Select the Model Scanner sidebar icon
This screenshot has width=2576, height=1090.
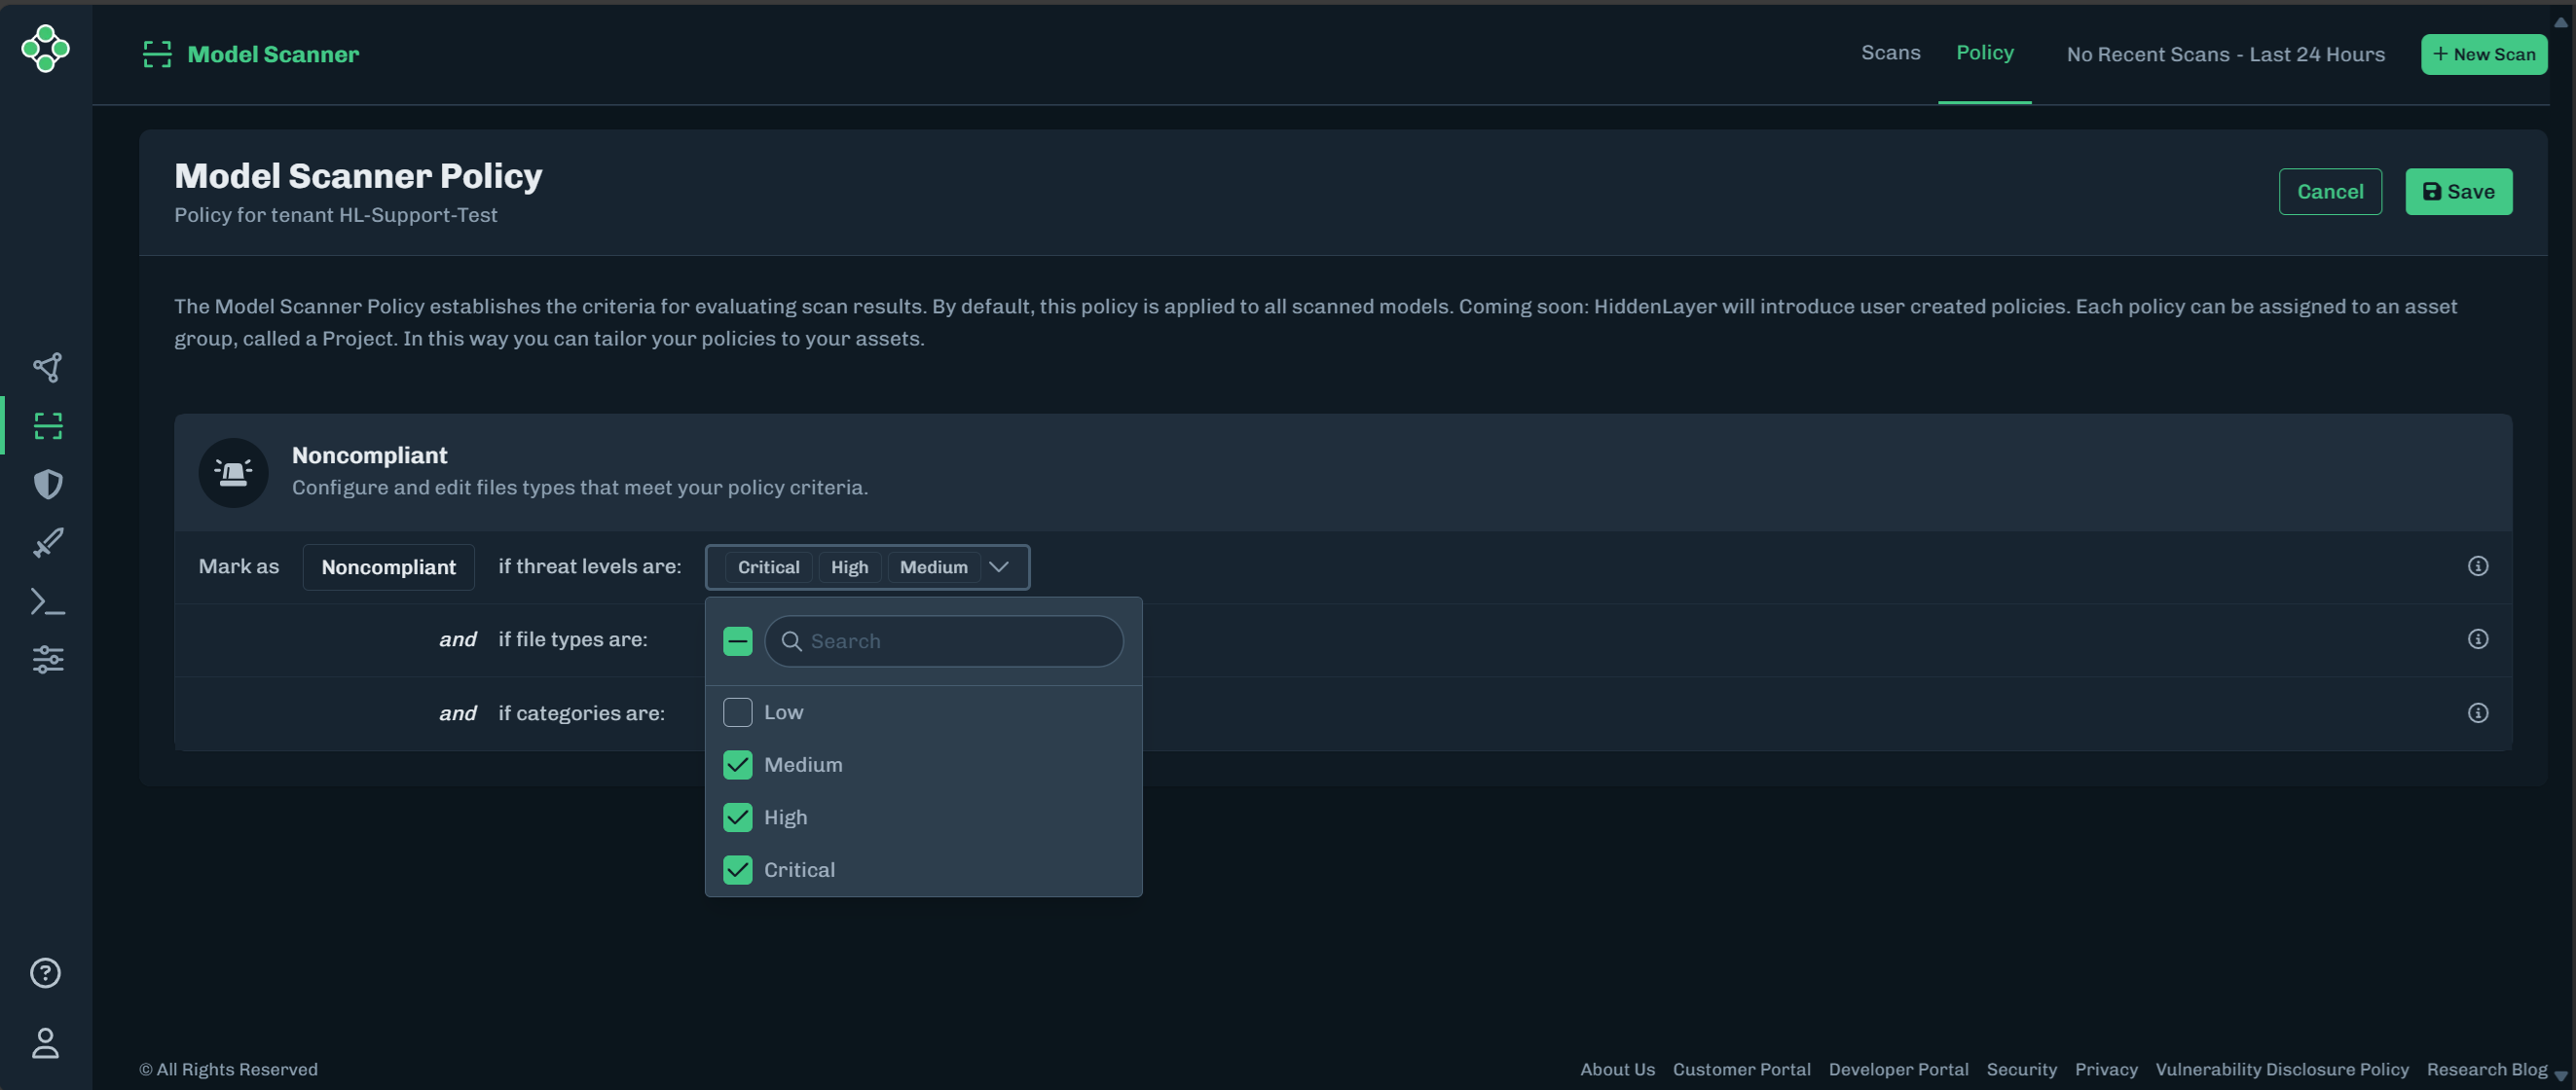pyautogui.click(x=46, y=425)
